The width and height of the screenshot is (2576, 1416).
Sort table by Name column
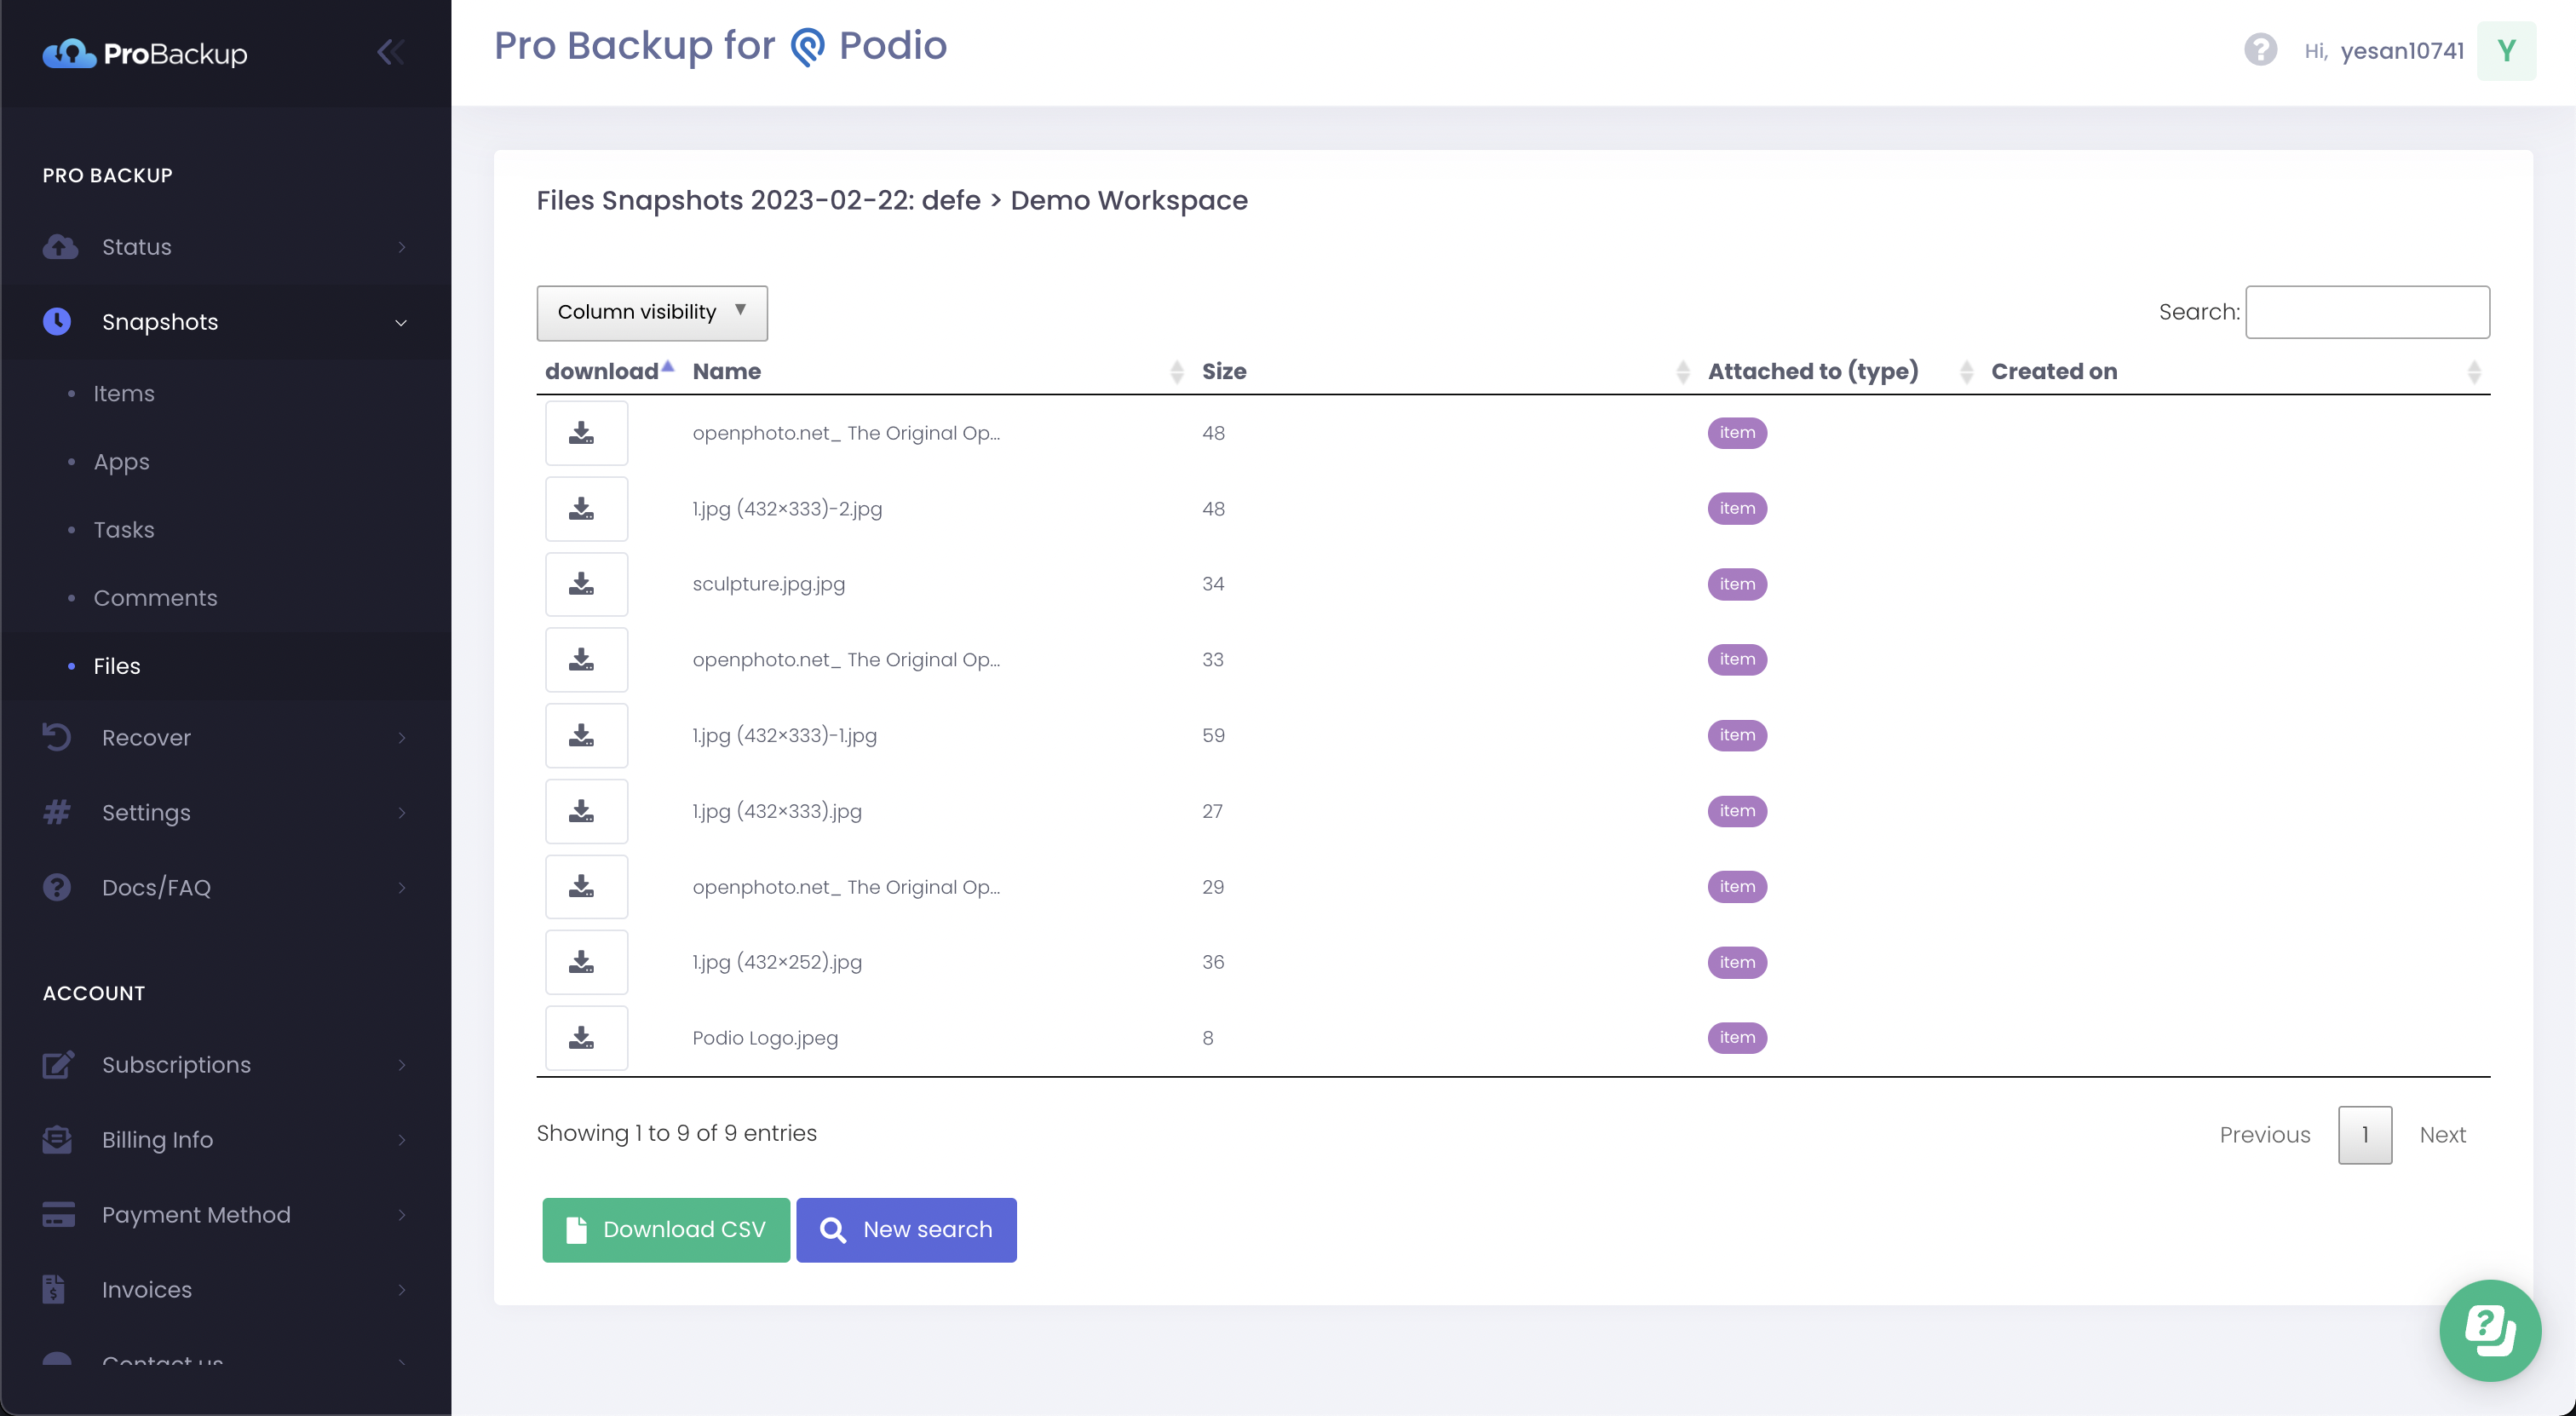(x=727, y=372)
